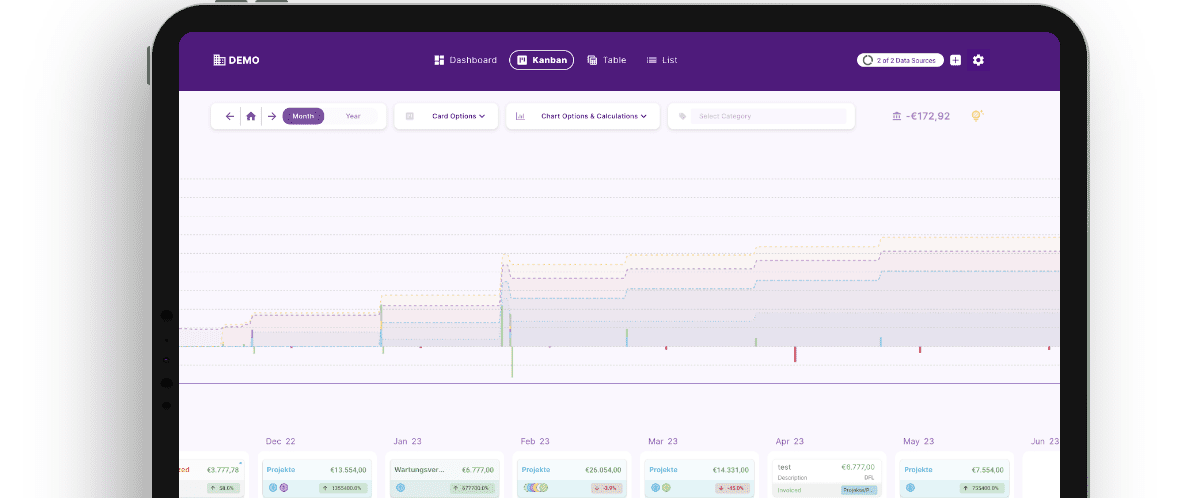The height and width of the screenshot is (498, 1200).
Task: Open the Table view tab
Action: (x=606, y=60)
